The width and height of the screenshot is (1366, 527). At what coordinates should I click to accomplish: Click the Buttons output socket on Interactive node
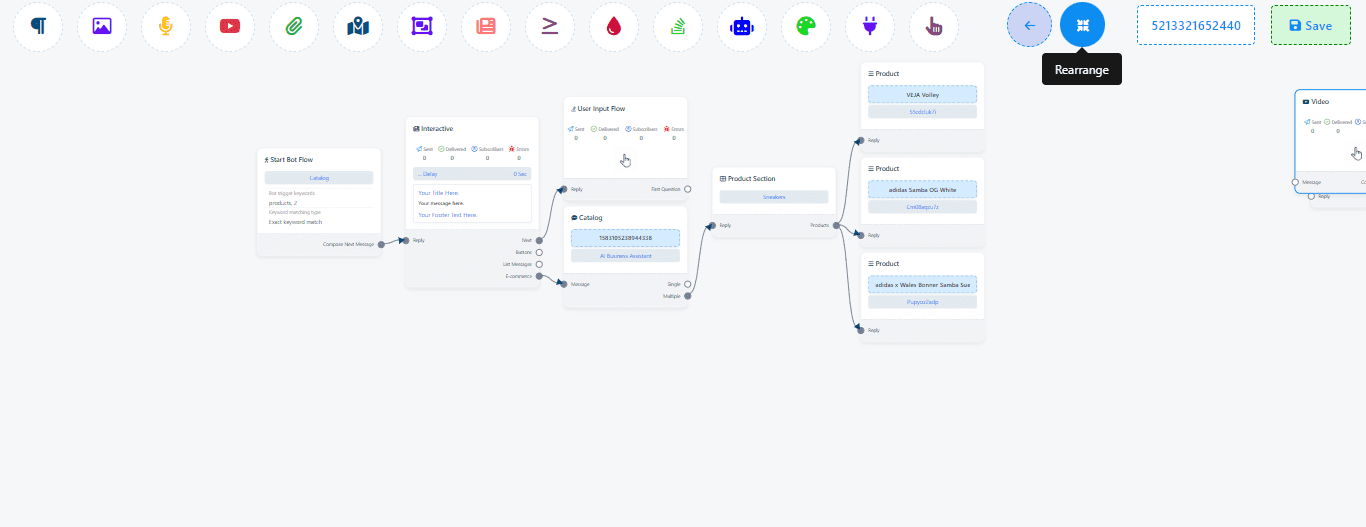click(539, 252)
